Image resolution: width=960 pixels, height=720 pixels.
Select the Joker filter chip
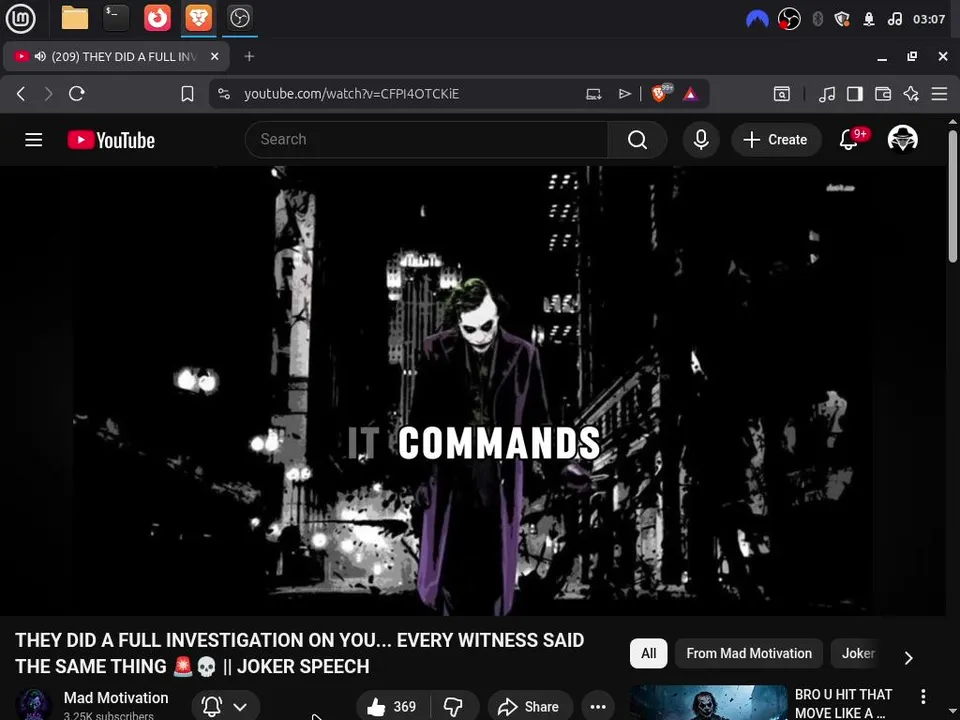click(x=858, y=653)
